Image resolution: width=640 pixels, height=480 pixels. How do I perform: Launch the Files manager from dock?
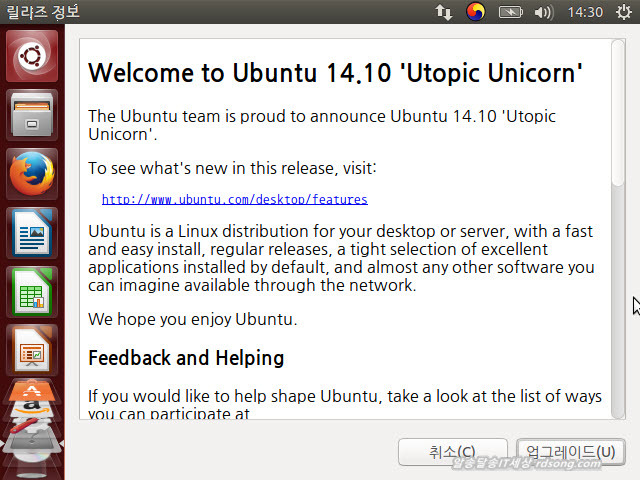pyautogui.click(x=32, y=115)
